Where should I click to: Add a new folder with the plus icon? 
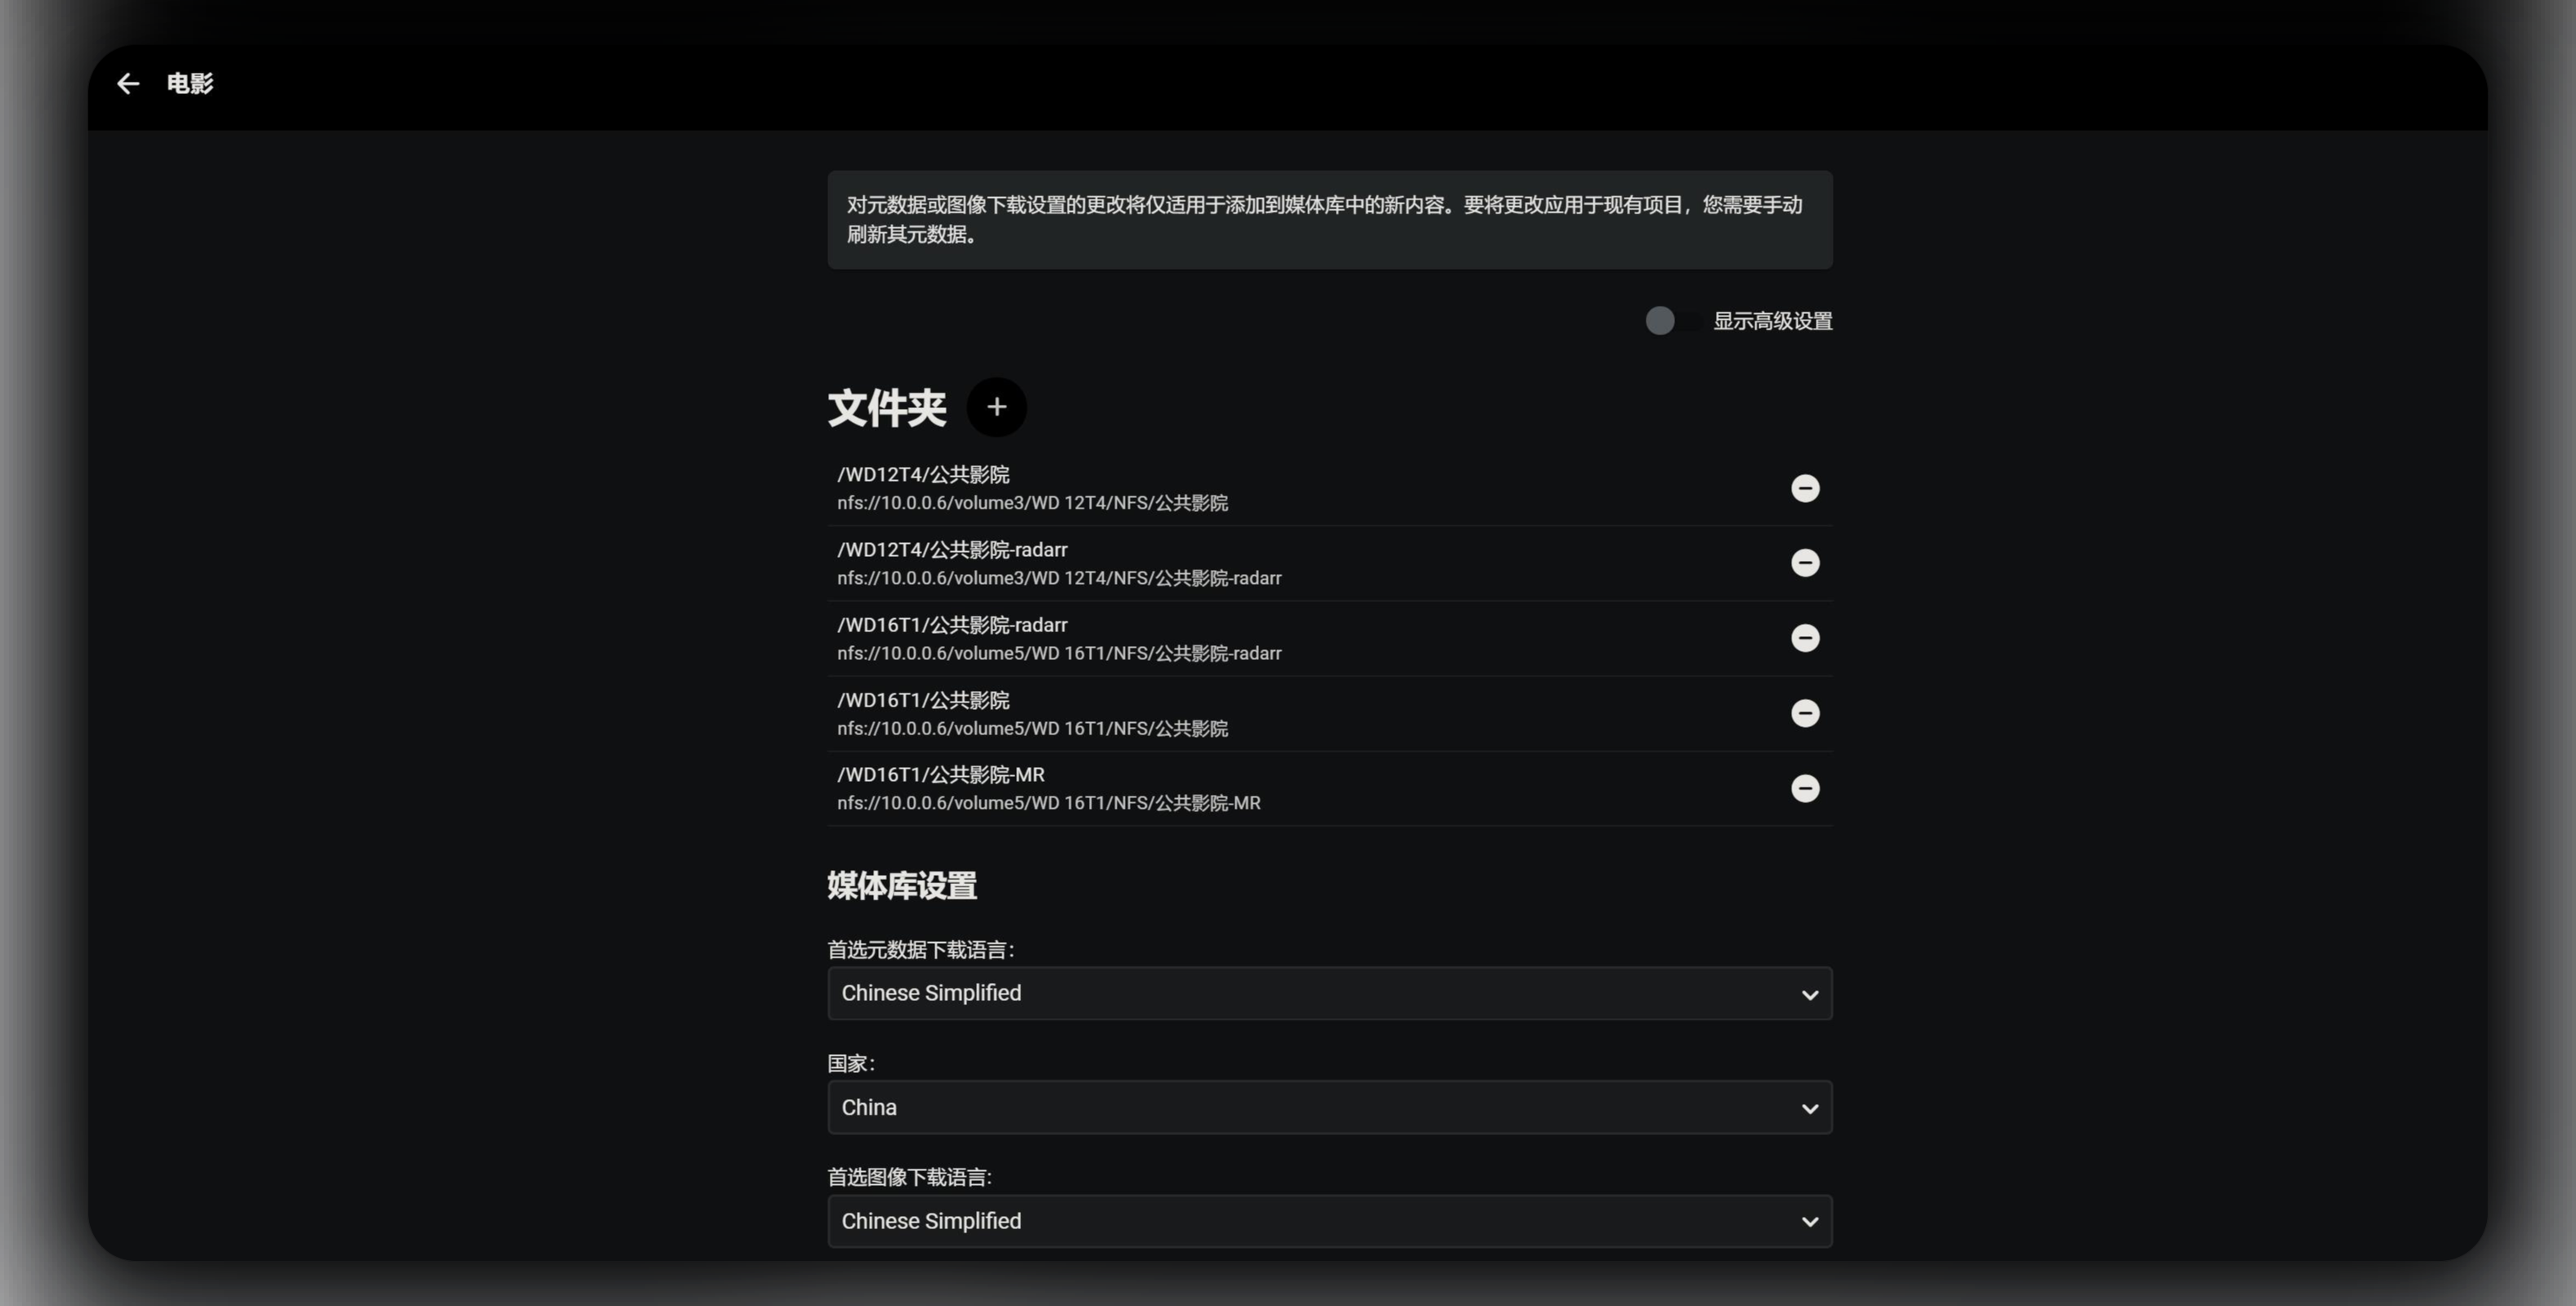tap(996, 407)
